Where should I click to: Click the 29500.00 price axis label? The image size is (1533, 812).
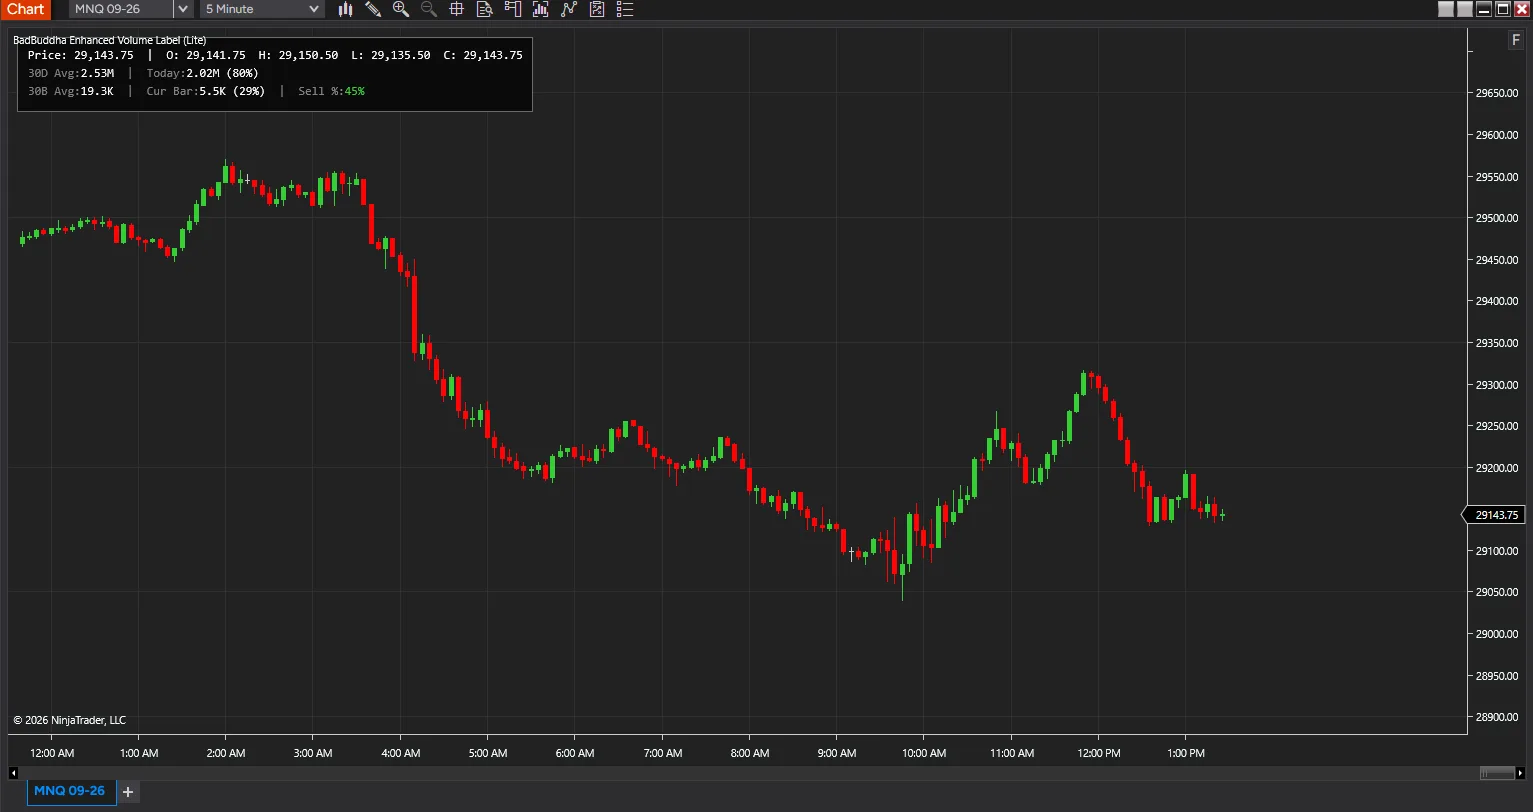(x=1497, y=218)
